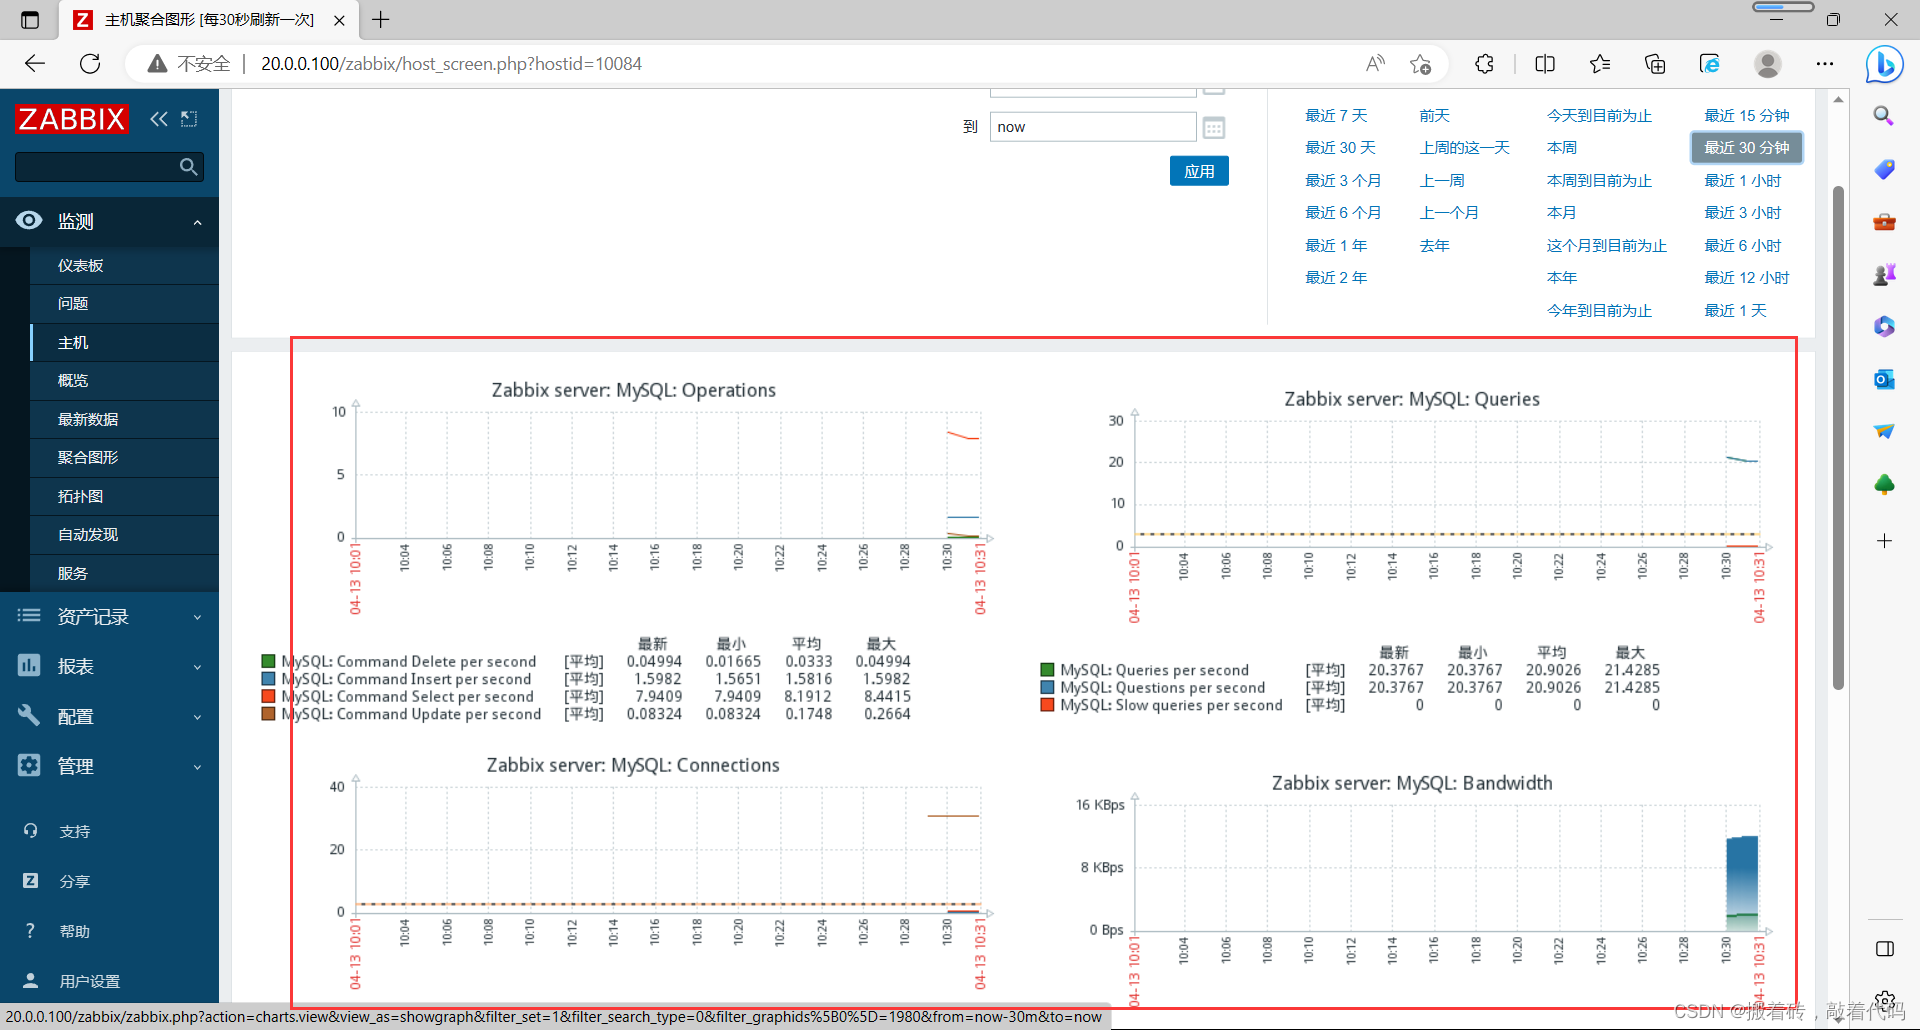Refresh the page with reload icon
Screen dimensions: 1920x1030
tap(90, 64)
